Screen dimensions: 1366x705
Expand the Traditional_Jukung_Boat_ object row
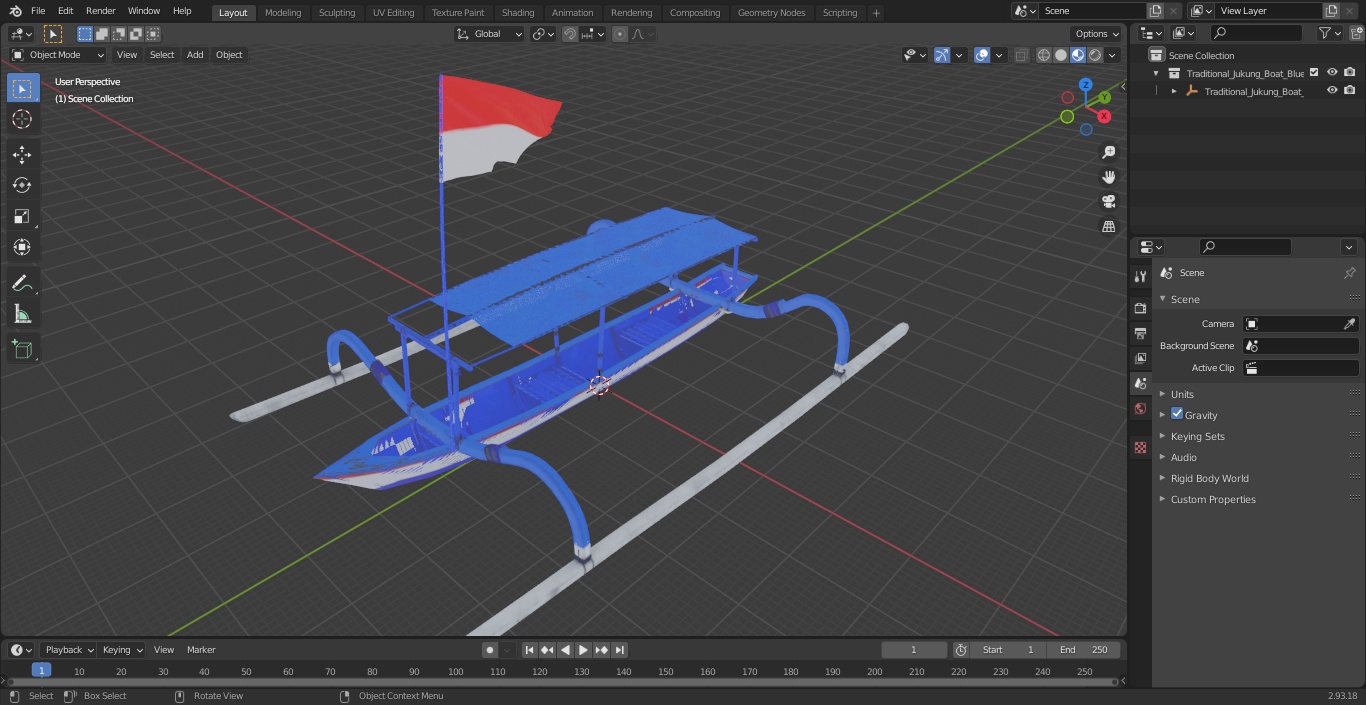click(x=1174, y=91)
